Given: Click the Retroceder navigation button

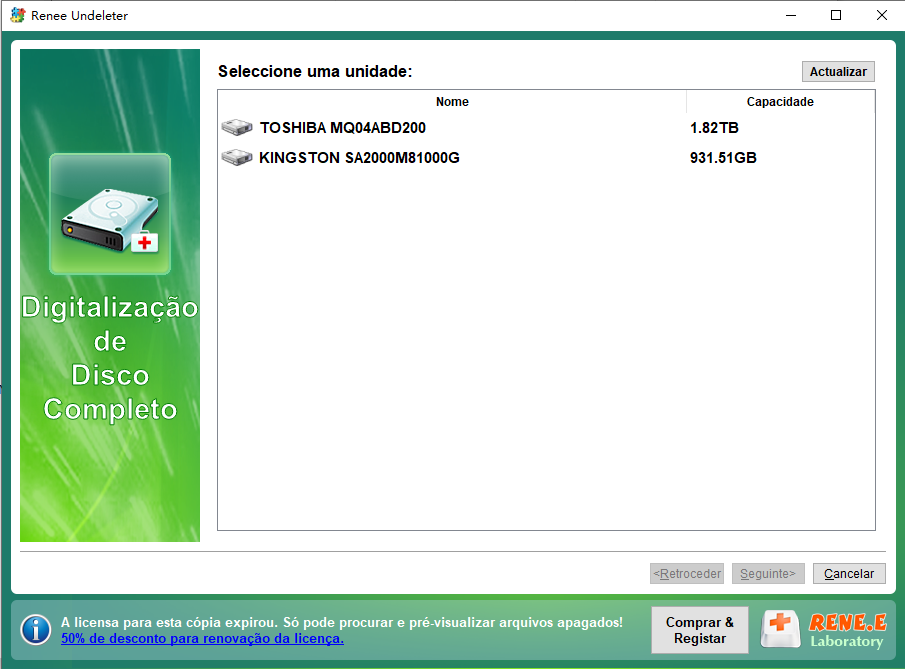Looking at the screenshot, I should click(687, 573).
